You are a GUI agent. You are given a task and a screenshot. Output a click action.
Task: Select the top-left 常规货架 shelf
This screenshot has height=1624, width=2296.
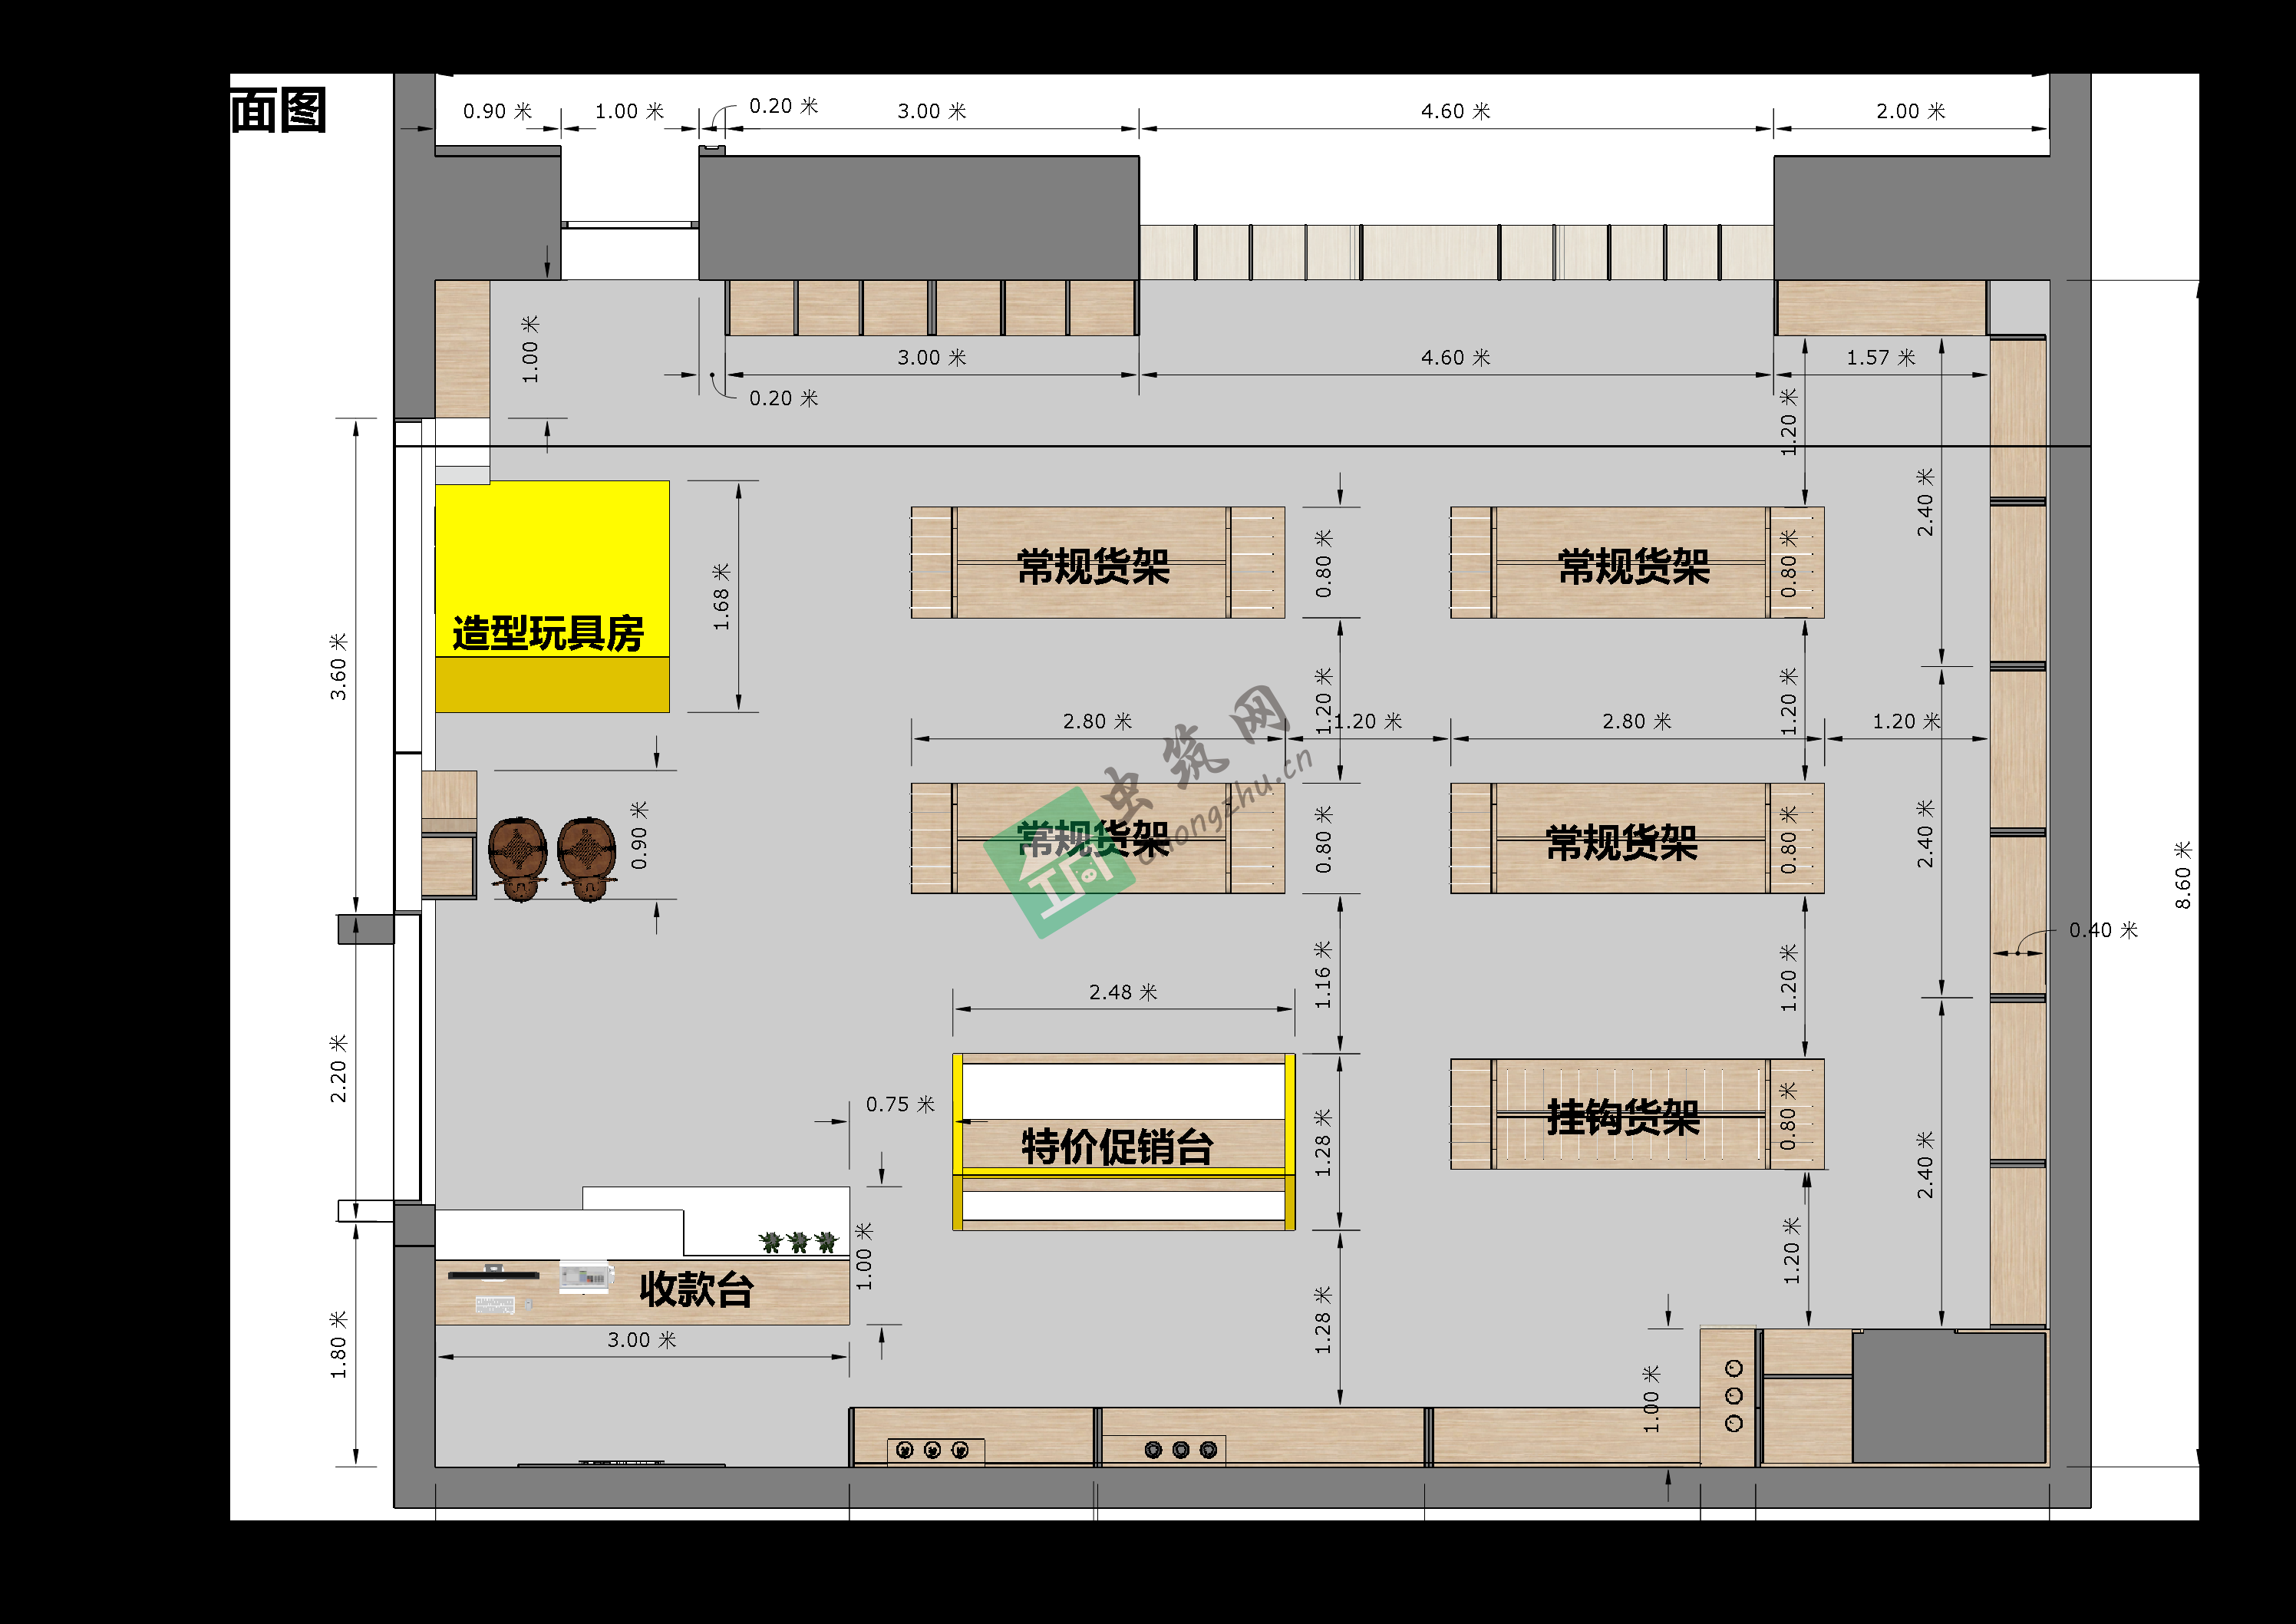[1093, 566]
